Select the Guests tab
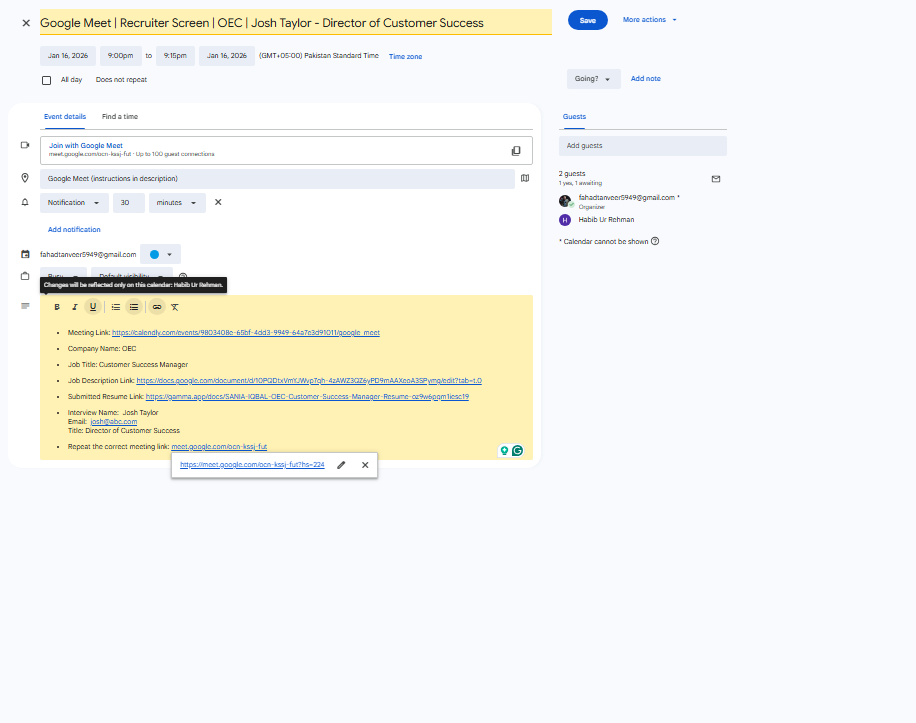This screenshot has width=916, height=723. [574, 116]
